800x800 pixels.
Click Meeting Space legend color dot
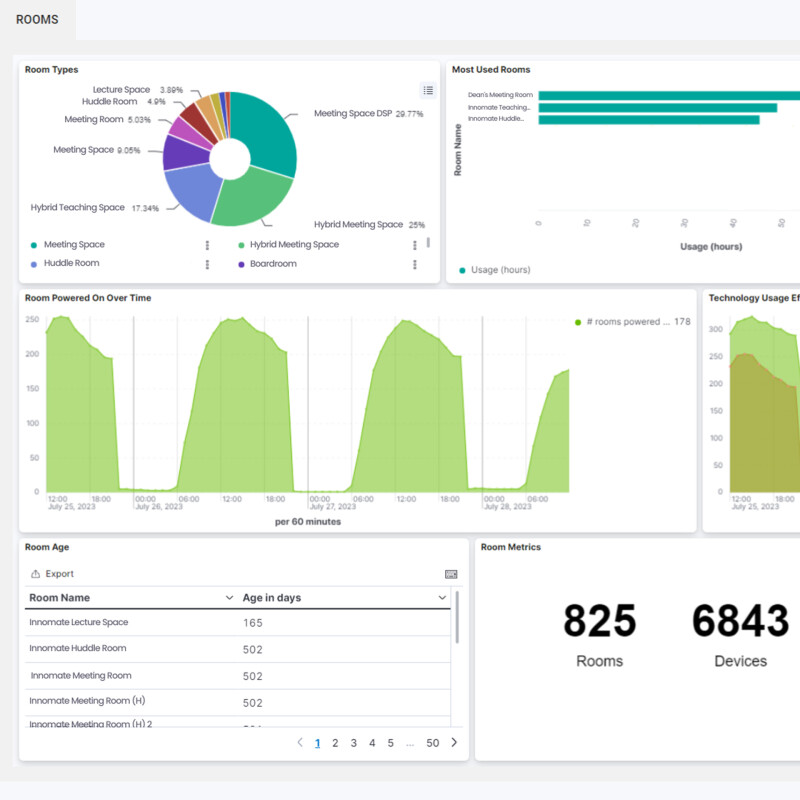click(x=34, y=245)
